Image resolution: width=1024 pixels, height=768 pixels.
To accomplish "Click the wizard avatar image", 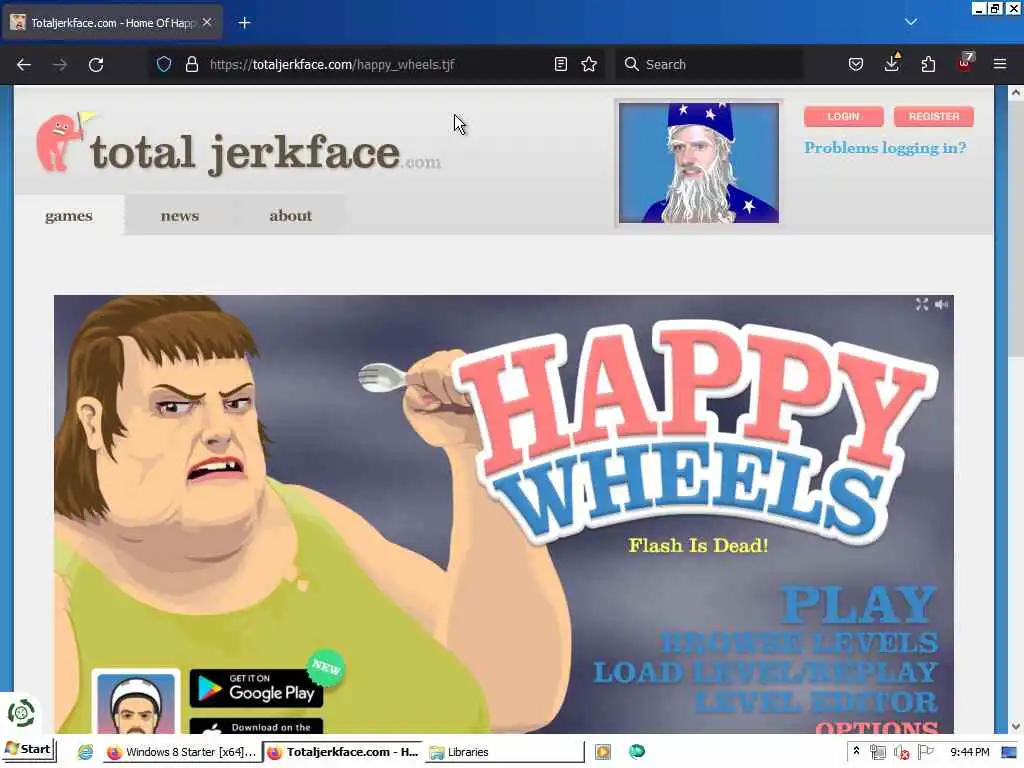I will [x=699, y=163].
